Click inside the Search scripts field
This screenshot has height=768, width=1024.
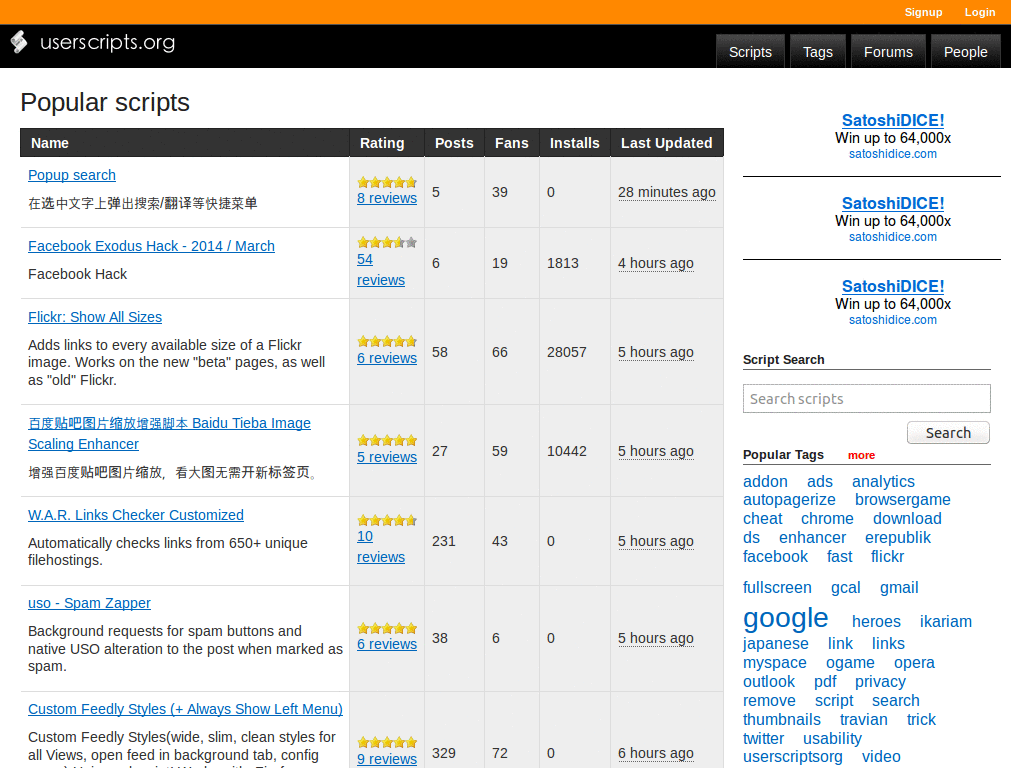tap(865, 398)
